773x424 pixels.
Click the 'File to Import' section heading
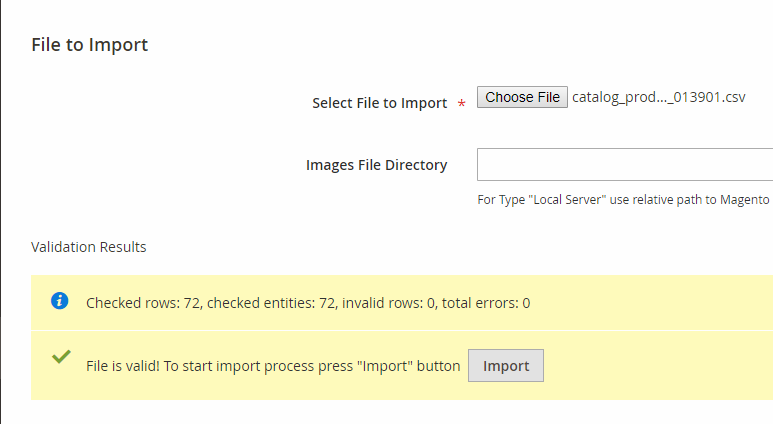click(89, 45)
